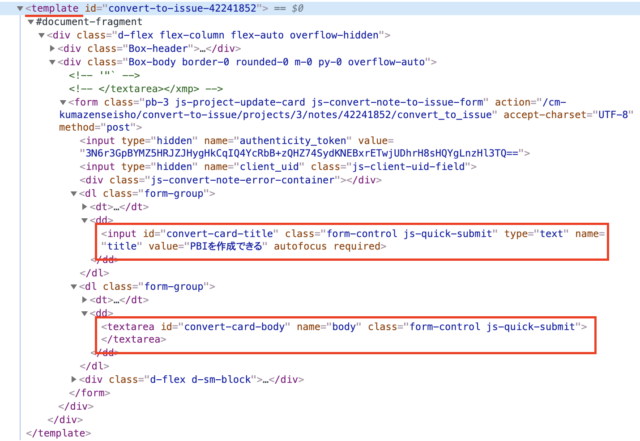Select the template opening tag name
640x441 pixels.
point(55,8)
